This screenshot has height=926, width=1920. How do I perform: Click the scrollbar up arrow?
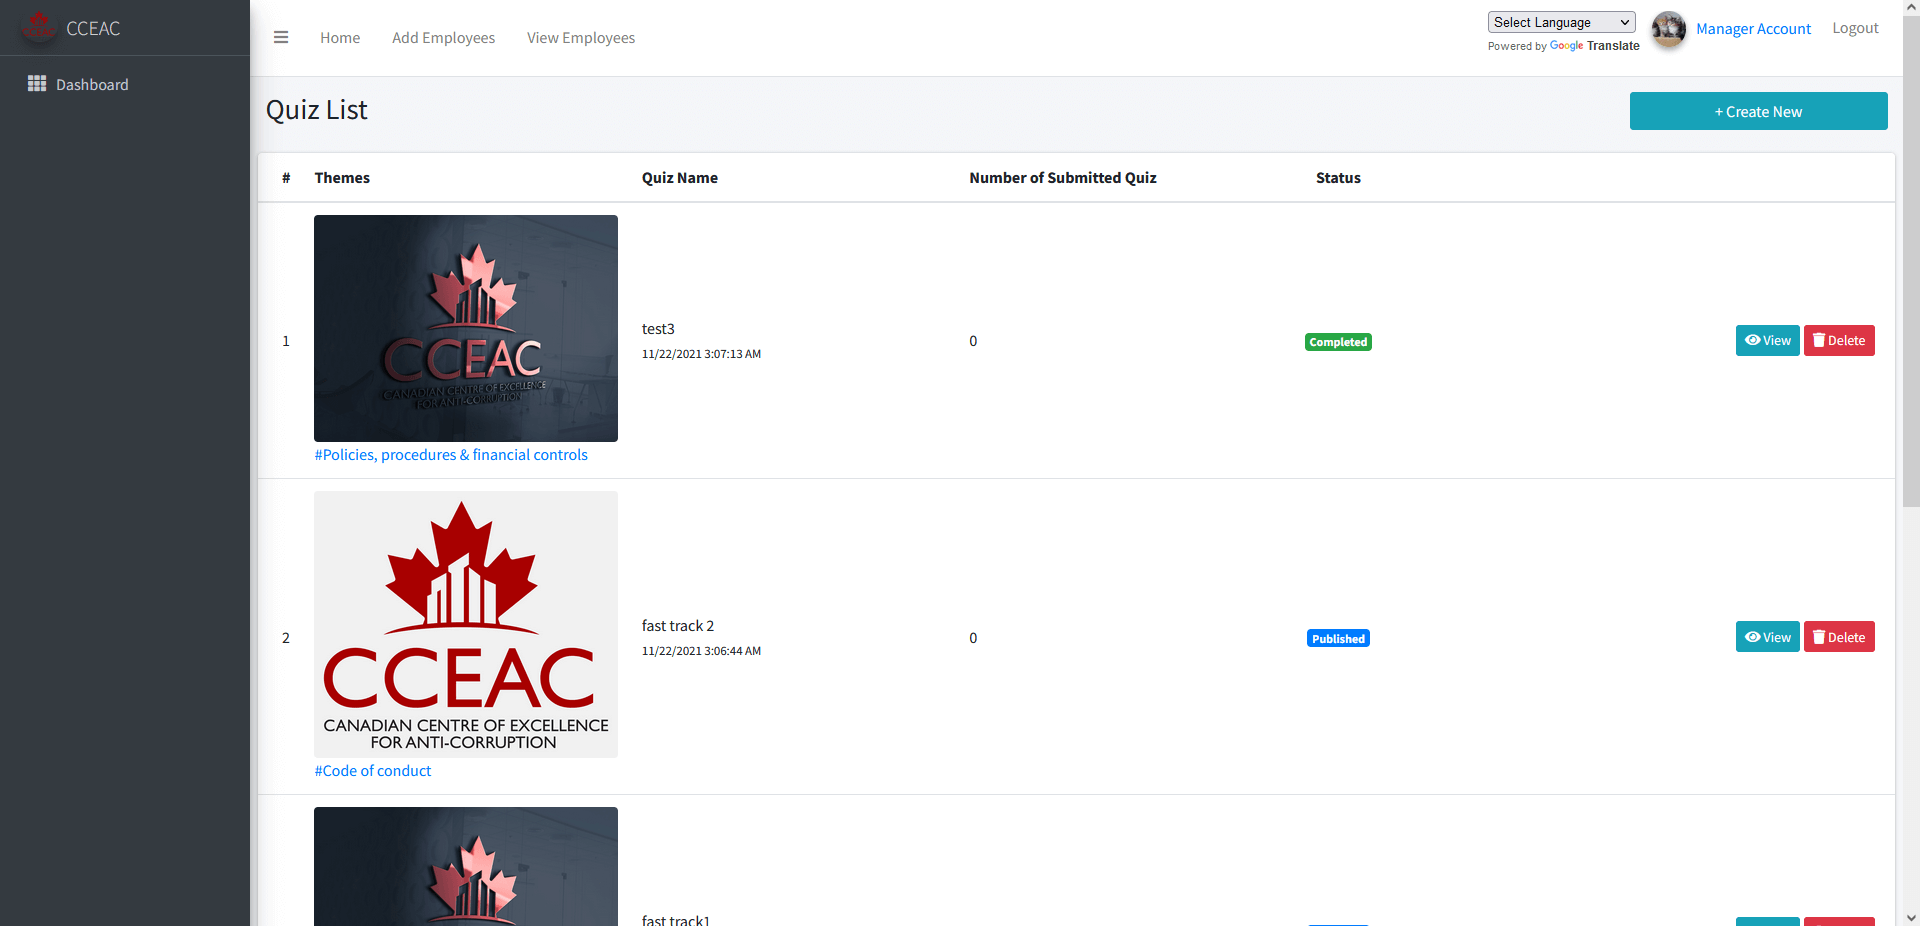[1911, 7]
